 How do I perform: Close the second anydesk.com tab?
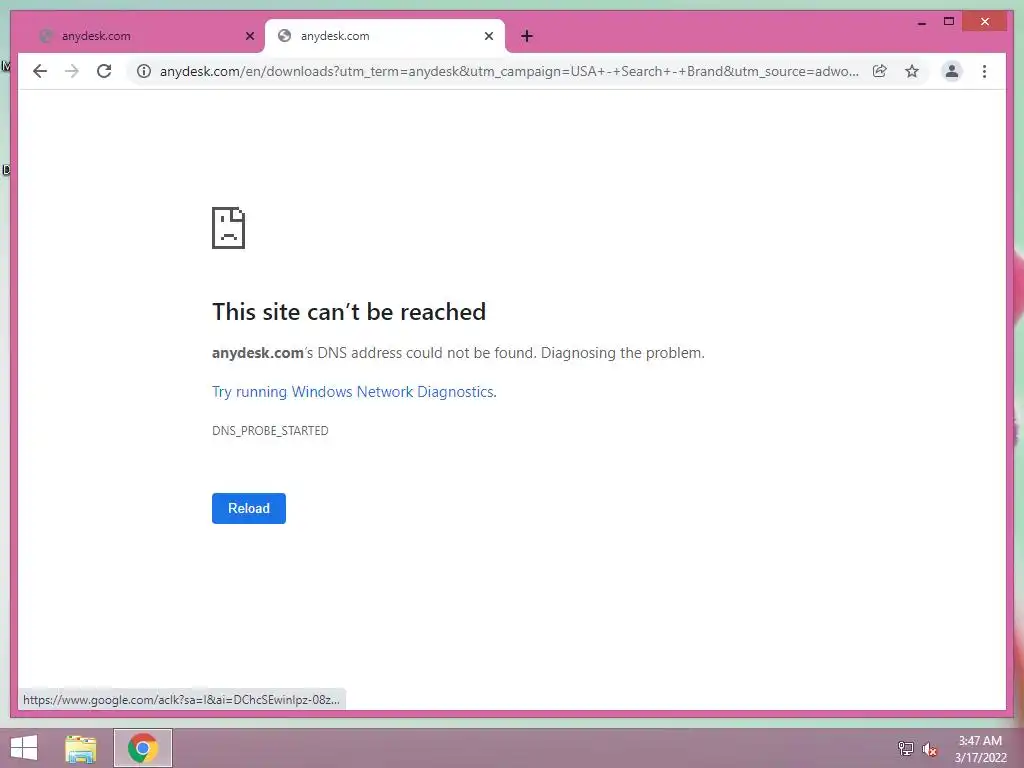(488, 37)
